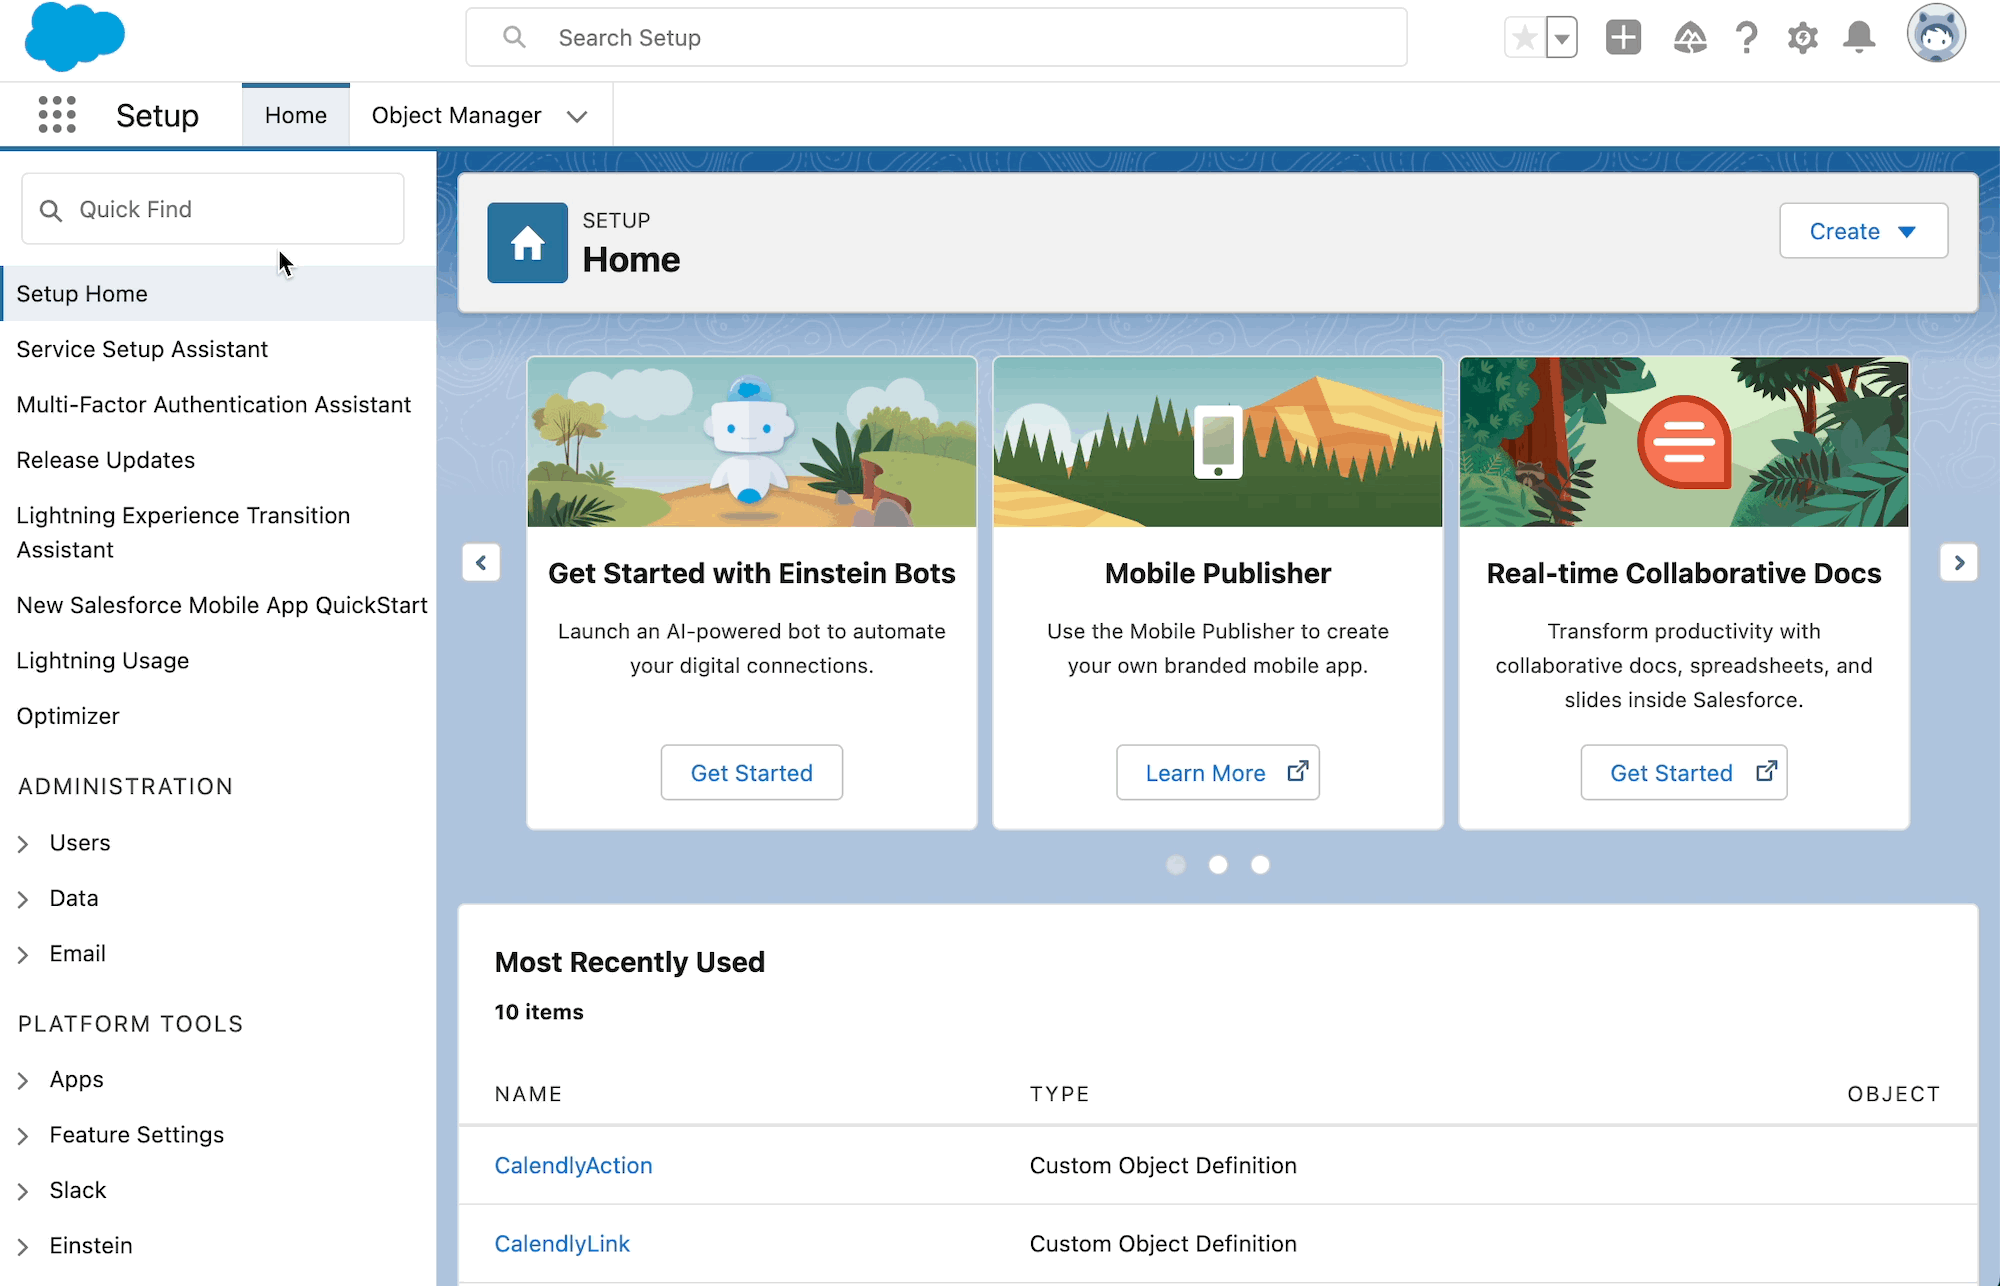Open the notifications bell
This screenshot has height=1286, width=2000.
(x=1859, y=38)
